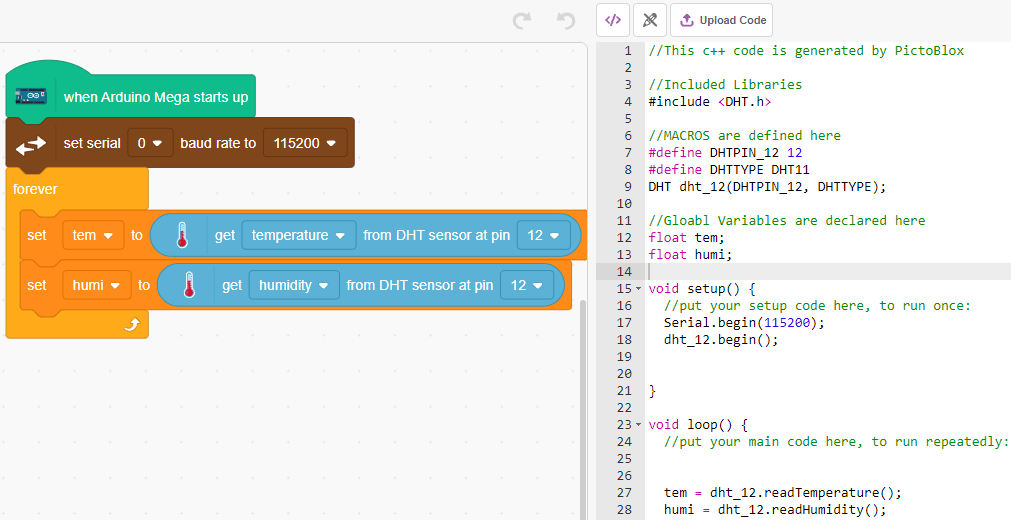
Task: Click 'from DHT sensor at pin' in humidity block
Action: [420, 285]
